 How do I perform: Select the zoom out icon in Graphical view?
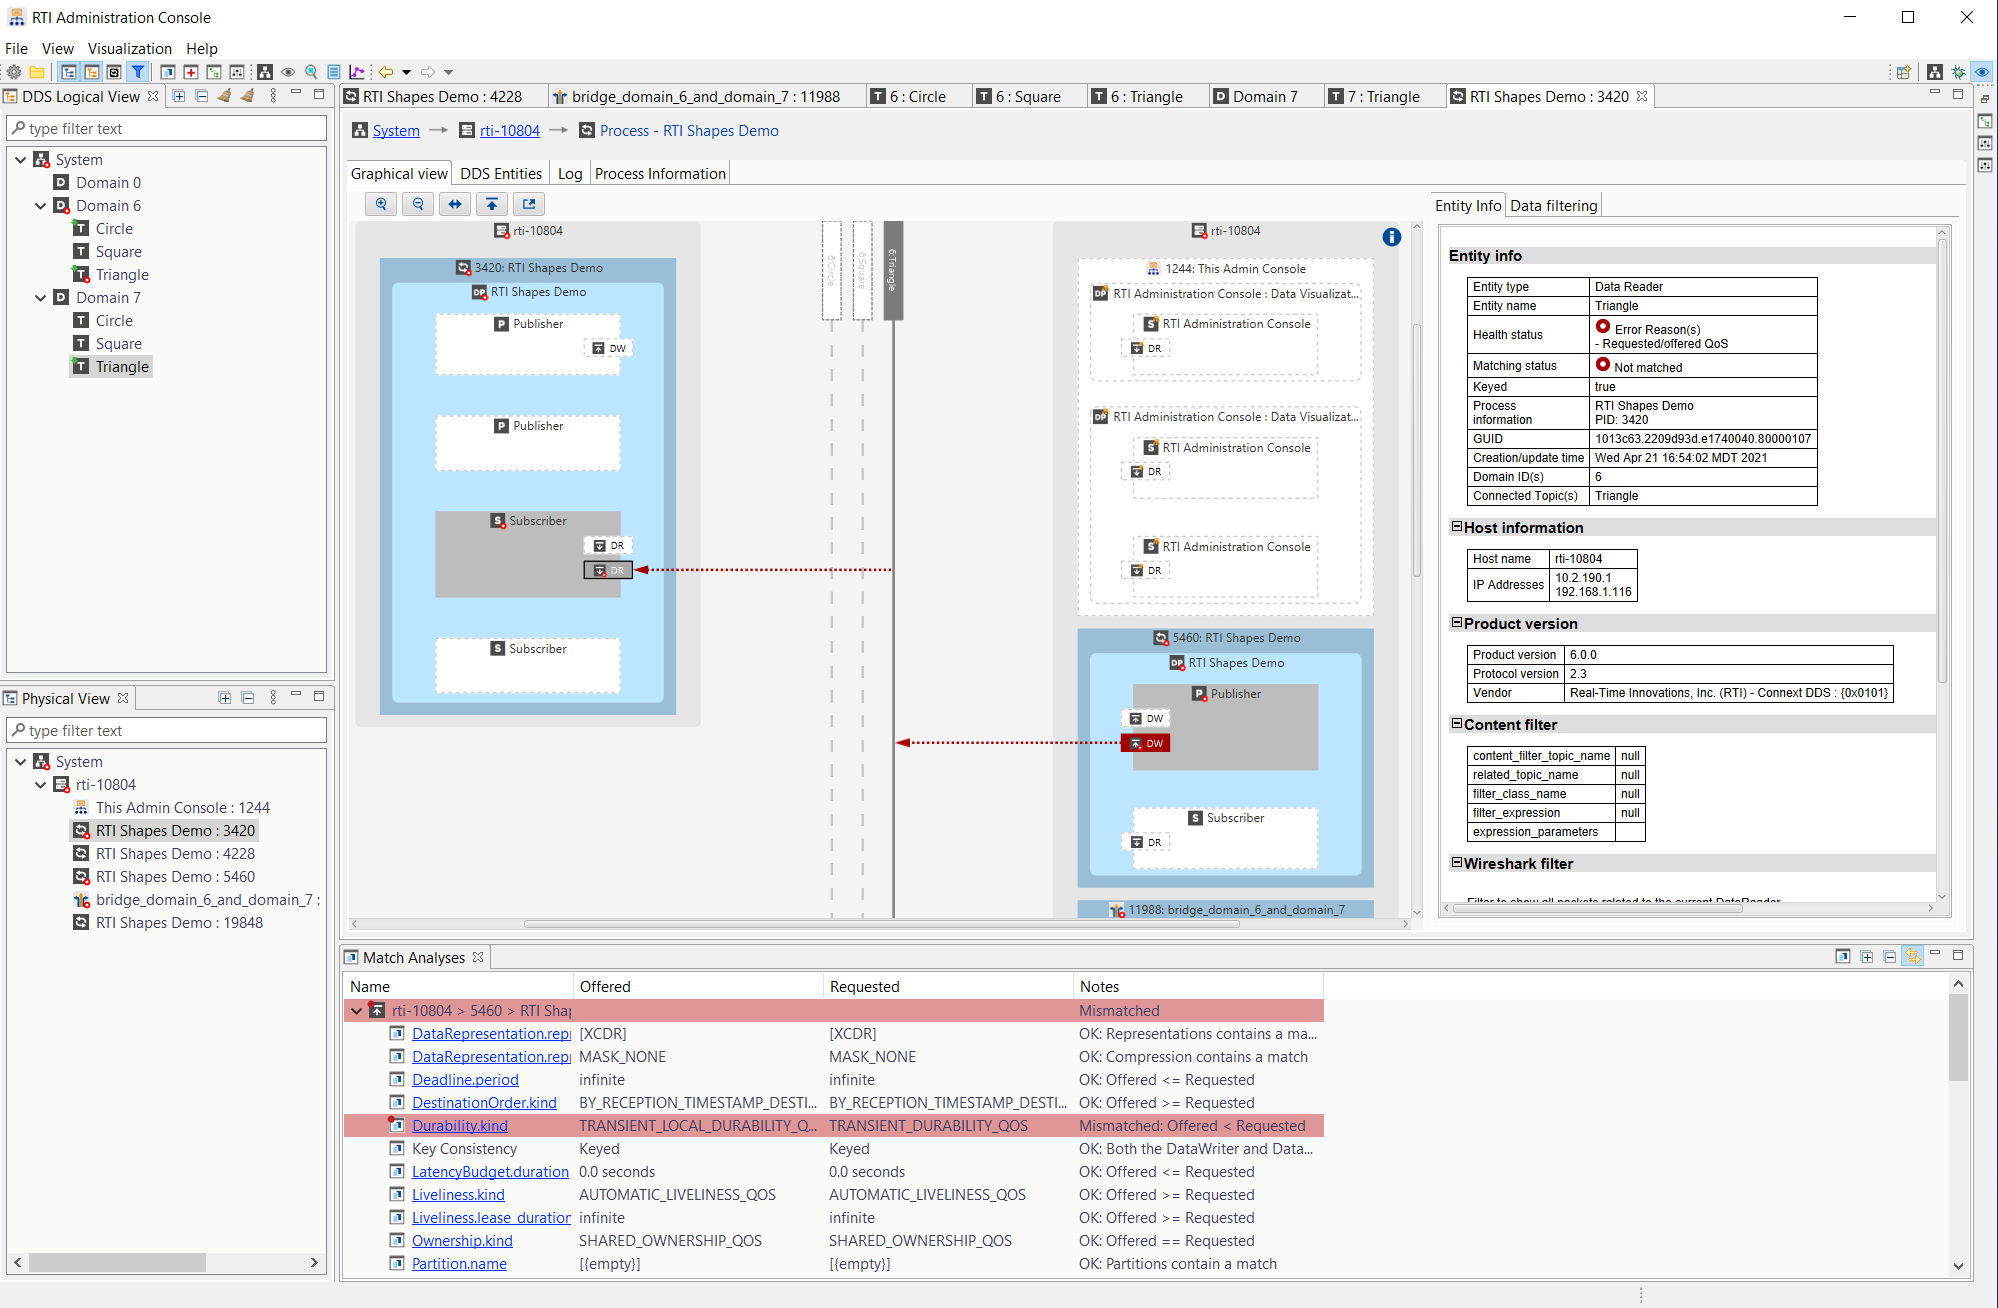point(418,204)
